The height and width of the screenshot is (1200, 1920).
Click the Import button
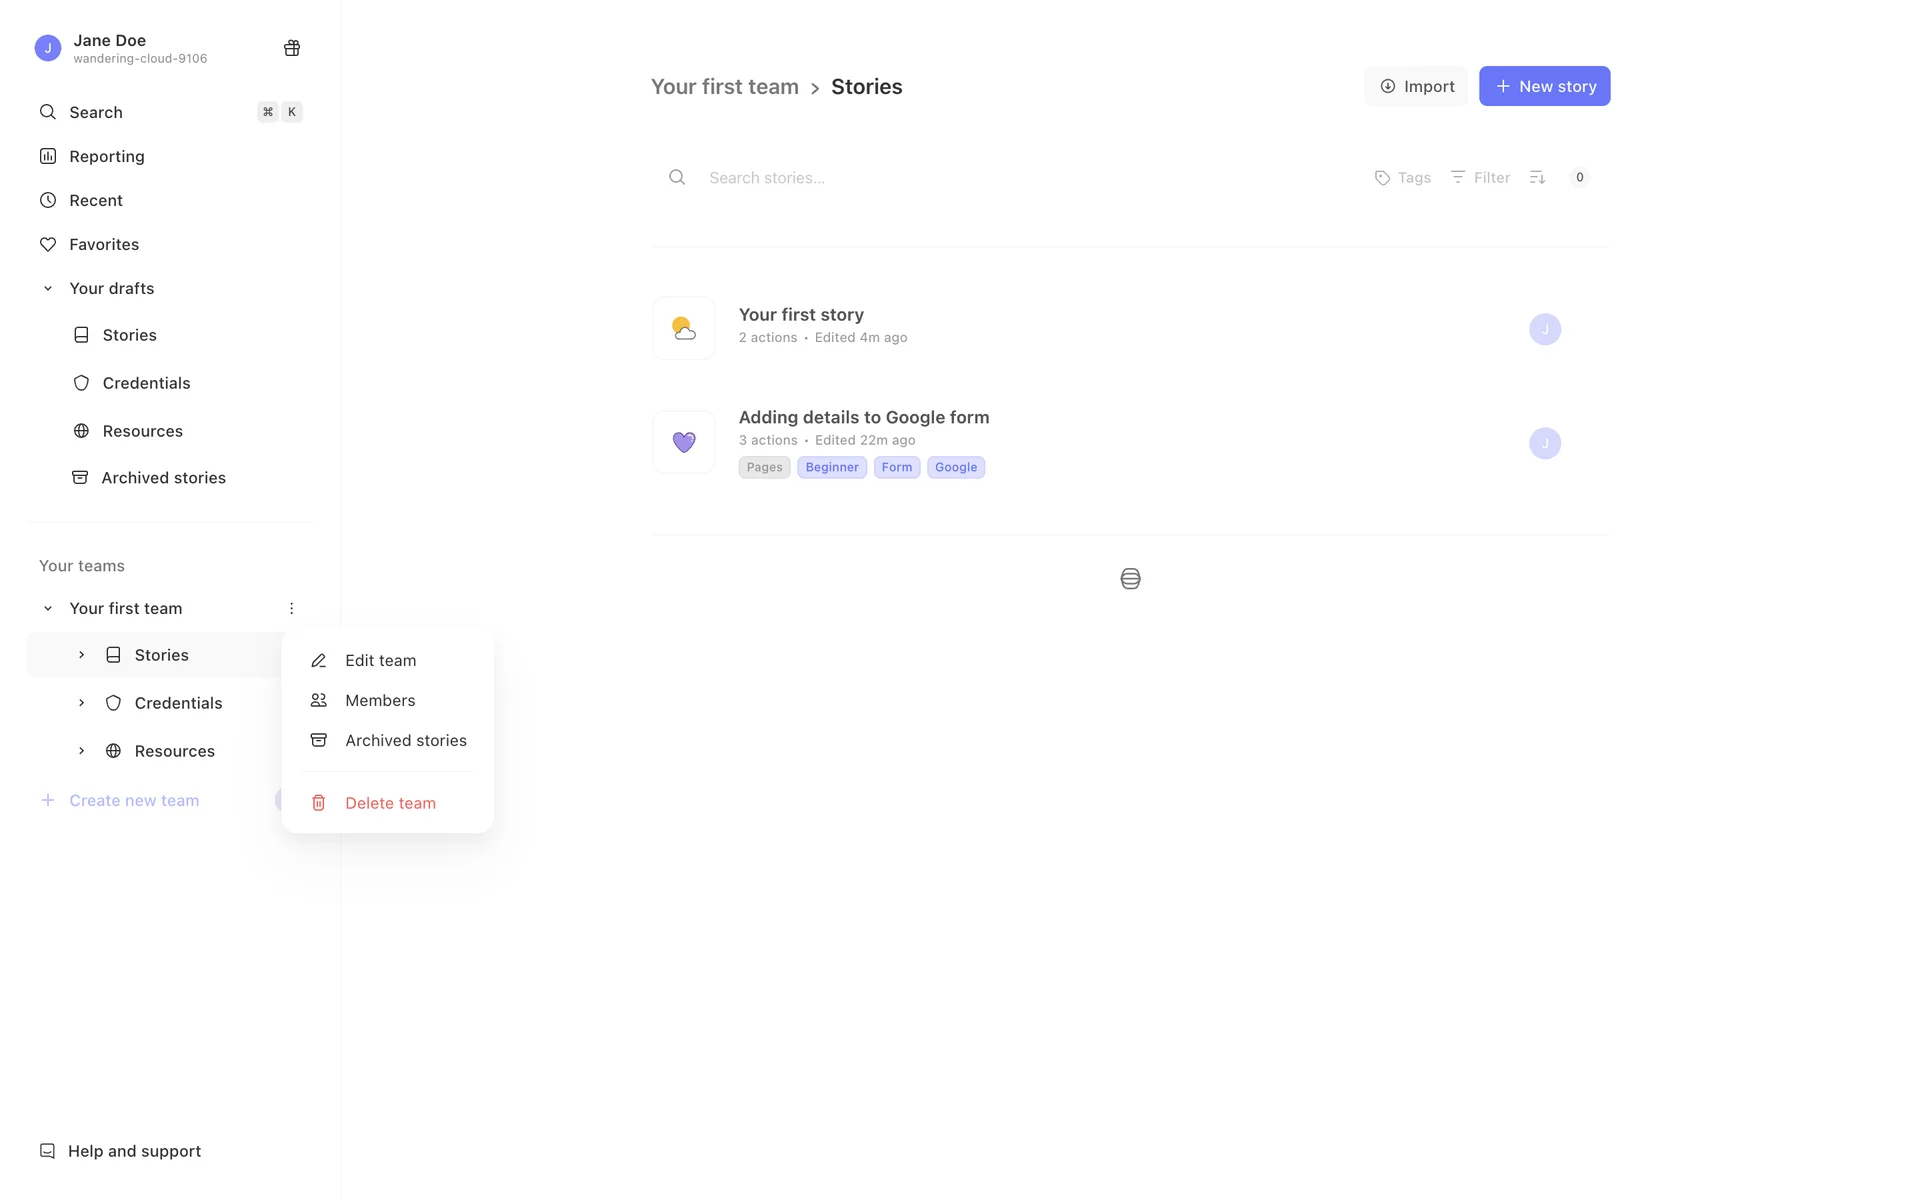[x=1416, y=86]
